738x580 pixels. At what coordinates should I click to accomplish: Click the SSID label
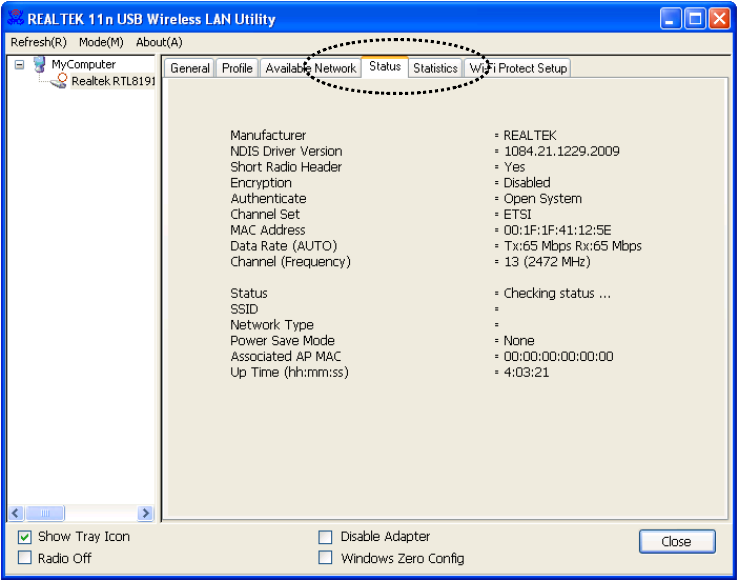[x=244, y=309]
